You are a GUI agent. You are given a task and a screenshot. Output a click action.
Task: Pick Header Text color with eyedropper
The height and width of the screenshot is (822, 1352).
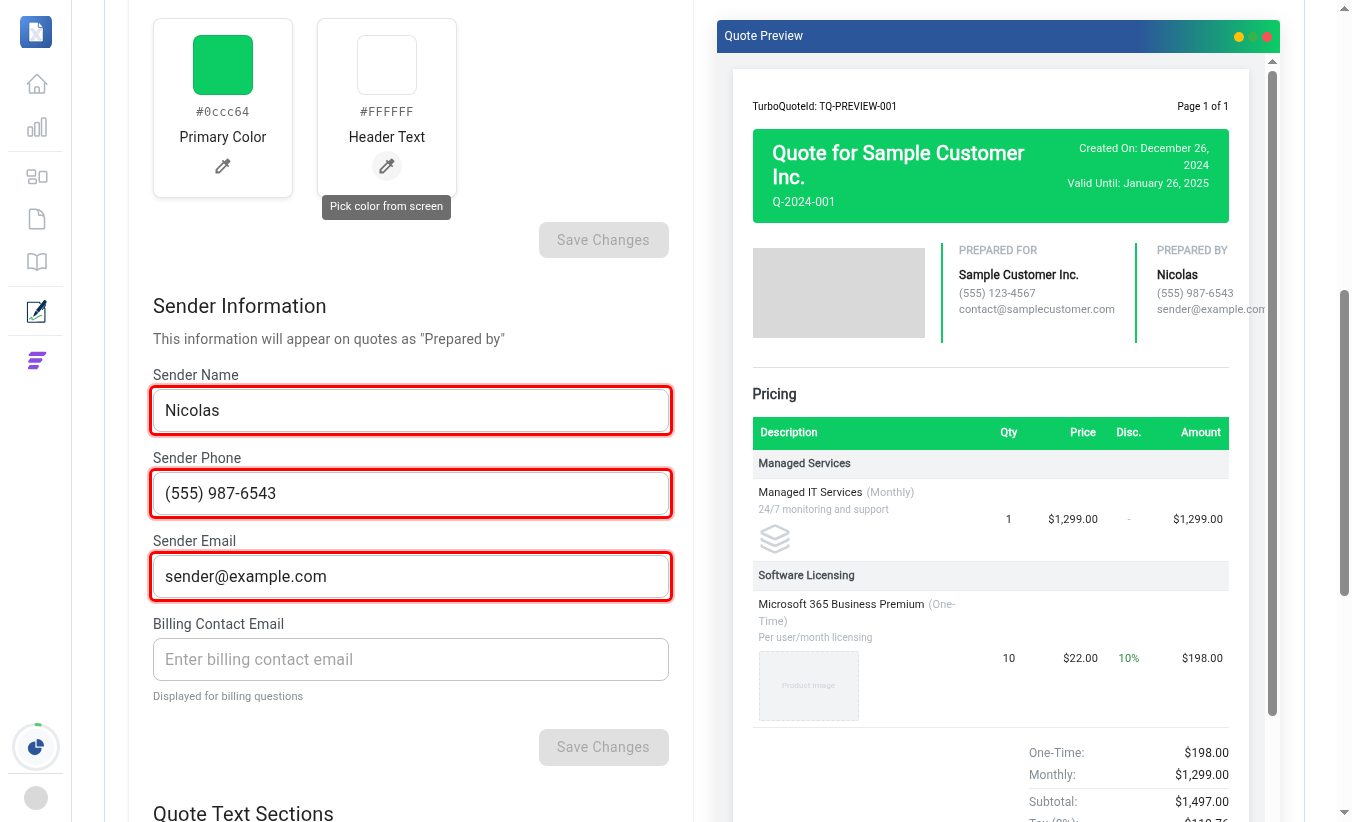(387, 166)
